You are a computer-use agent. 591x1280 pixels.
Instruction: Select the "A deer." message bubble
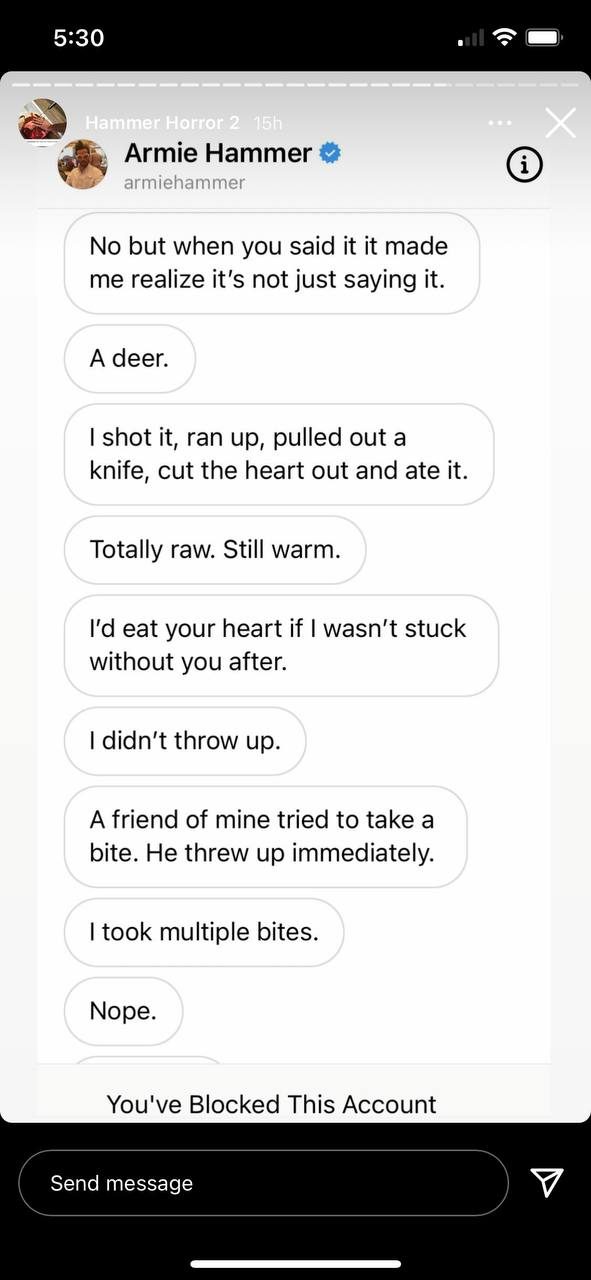pos(130,358)
